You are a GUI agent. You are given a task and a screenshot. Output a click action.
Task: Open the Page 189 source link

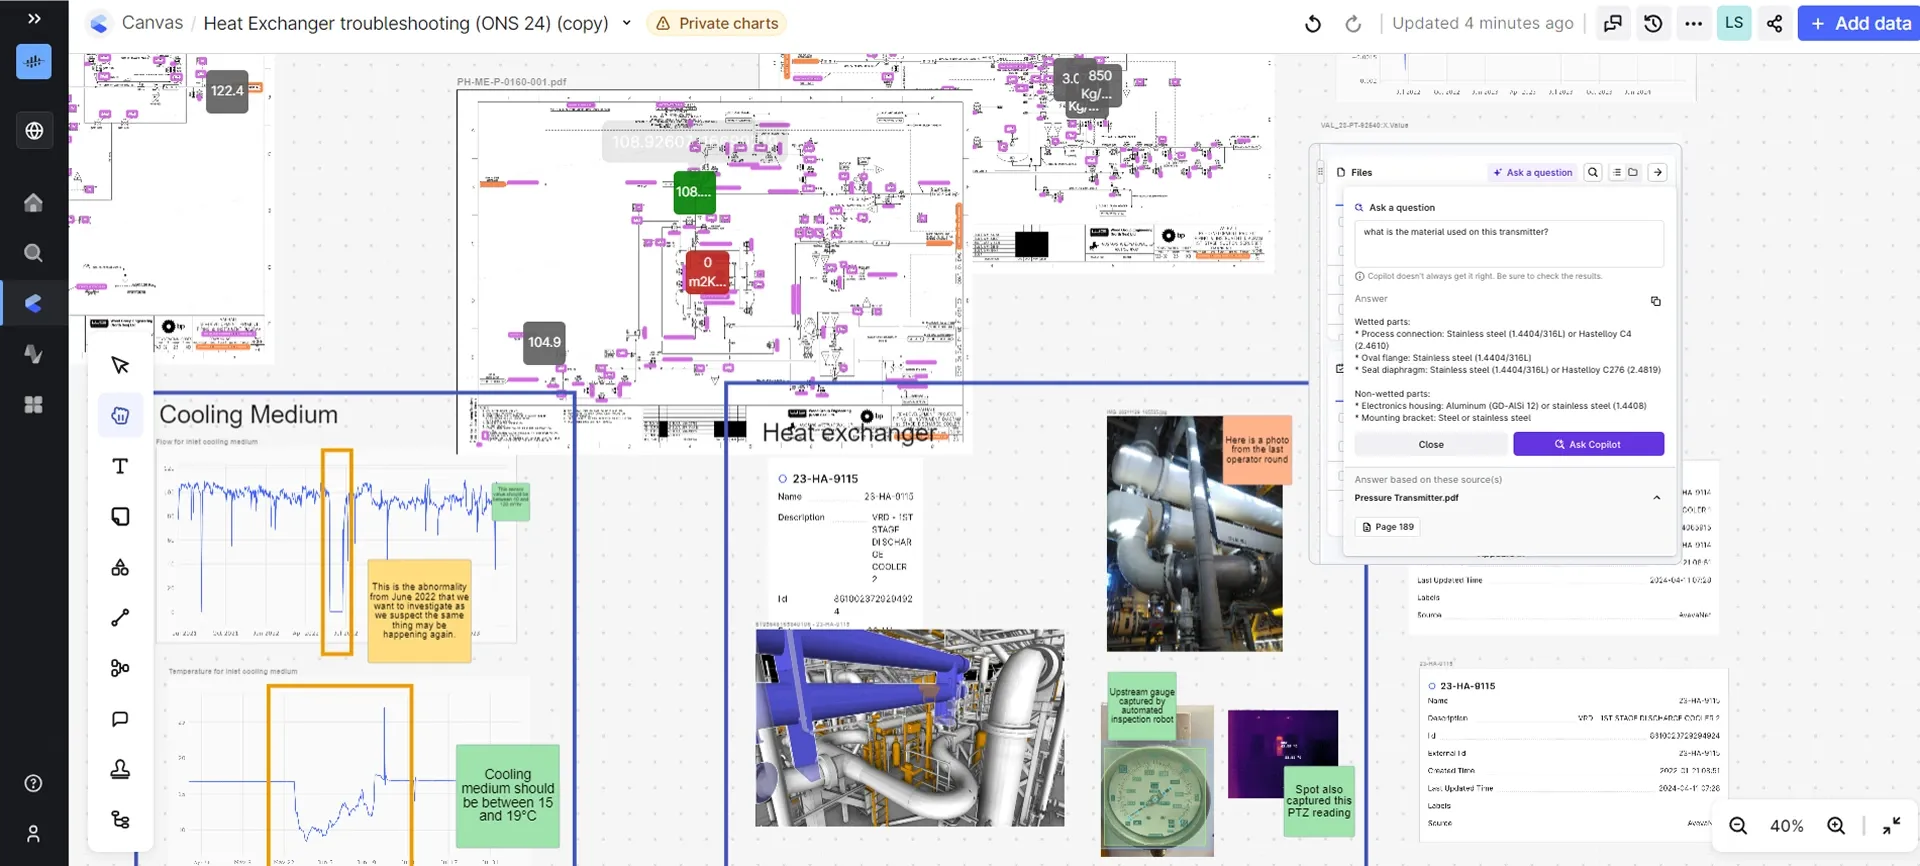tap(1388, 527)
